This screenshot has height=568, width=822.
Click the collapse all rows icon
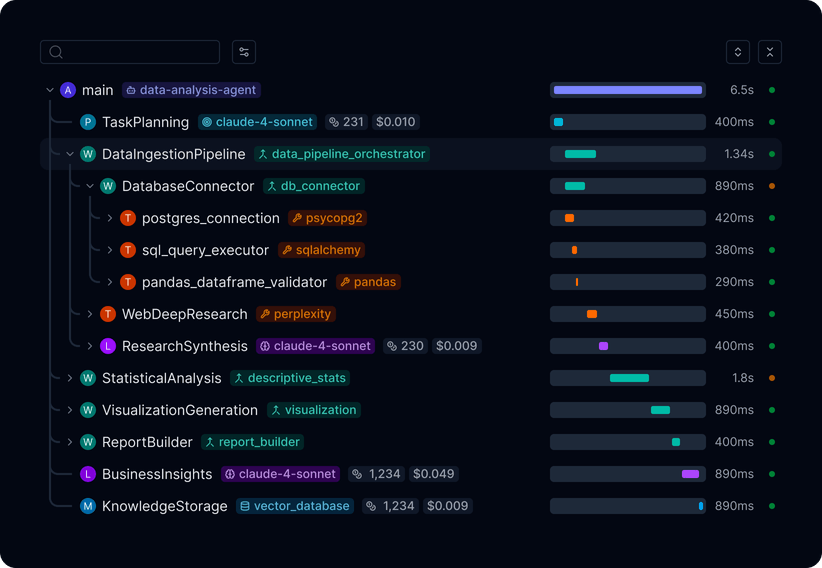[x=770, y=52]
